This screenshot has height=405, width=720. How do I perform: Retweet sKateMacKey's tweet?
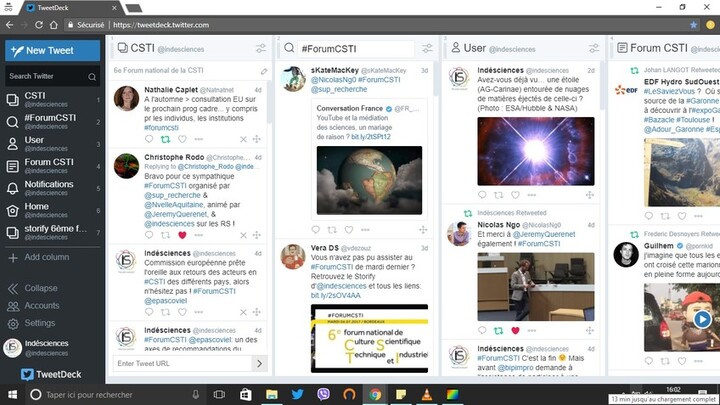pyautogui.click(x=332, y=230)
